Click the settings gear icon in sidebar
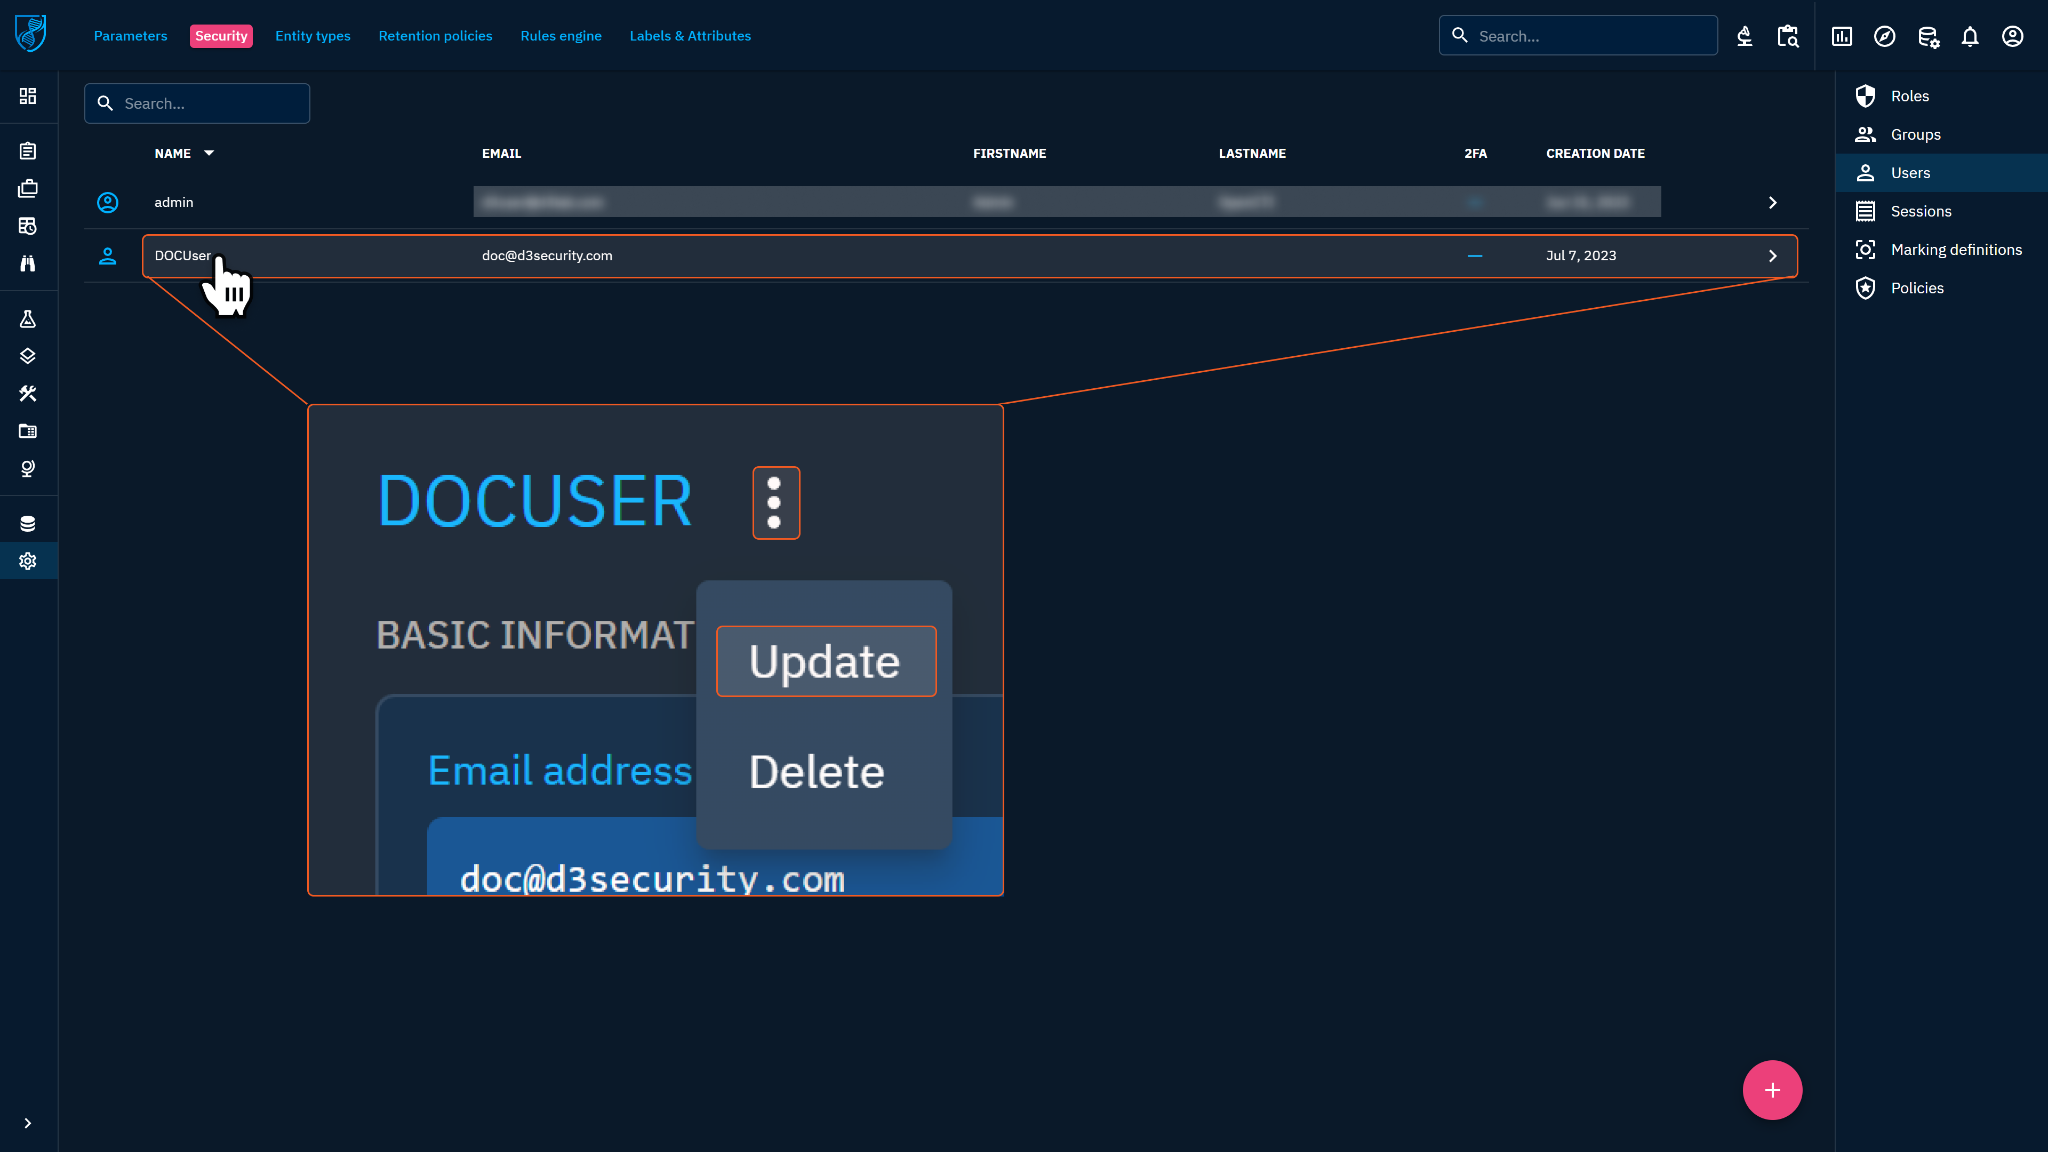This screenshot has width=2048, height=1152. click(x=28, y=561)
